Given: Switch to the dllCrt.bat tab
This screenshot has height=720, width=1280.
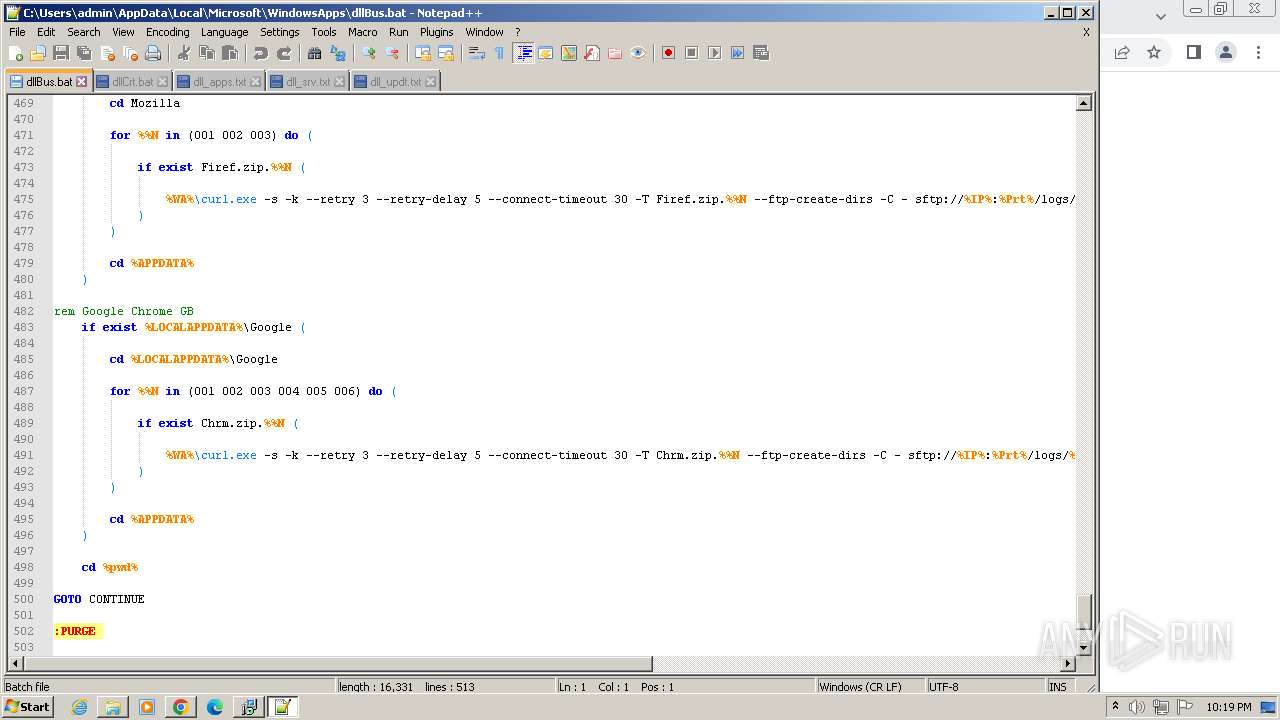Looking at the screenshot, I should pos(132,82).
